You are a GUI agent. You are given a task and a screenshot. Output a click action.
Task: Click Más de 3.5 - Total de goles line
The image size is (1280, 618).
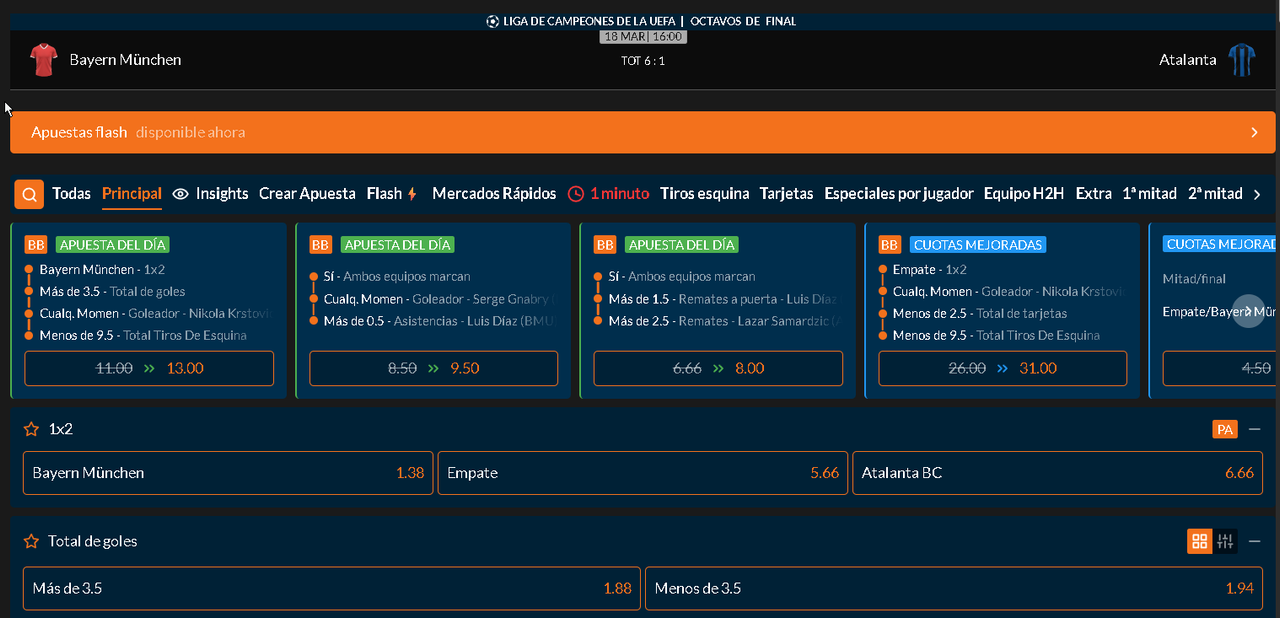pos(112,292)
